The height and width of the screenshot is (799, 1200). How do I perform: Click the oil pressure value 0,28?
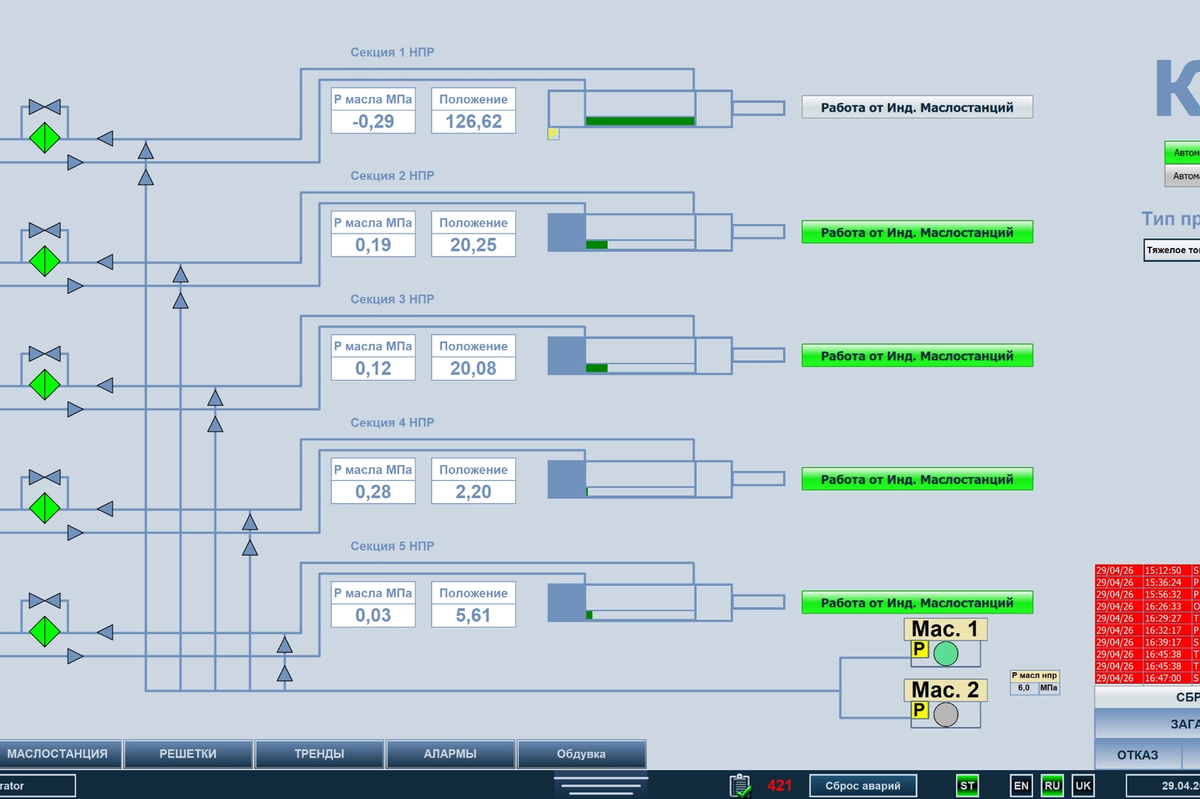tap(373, 492)
